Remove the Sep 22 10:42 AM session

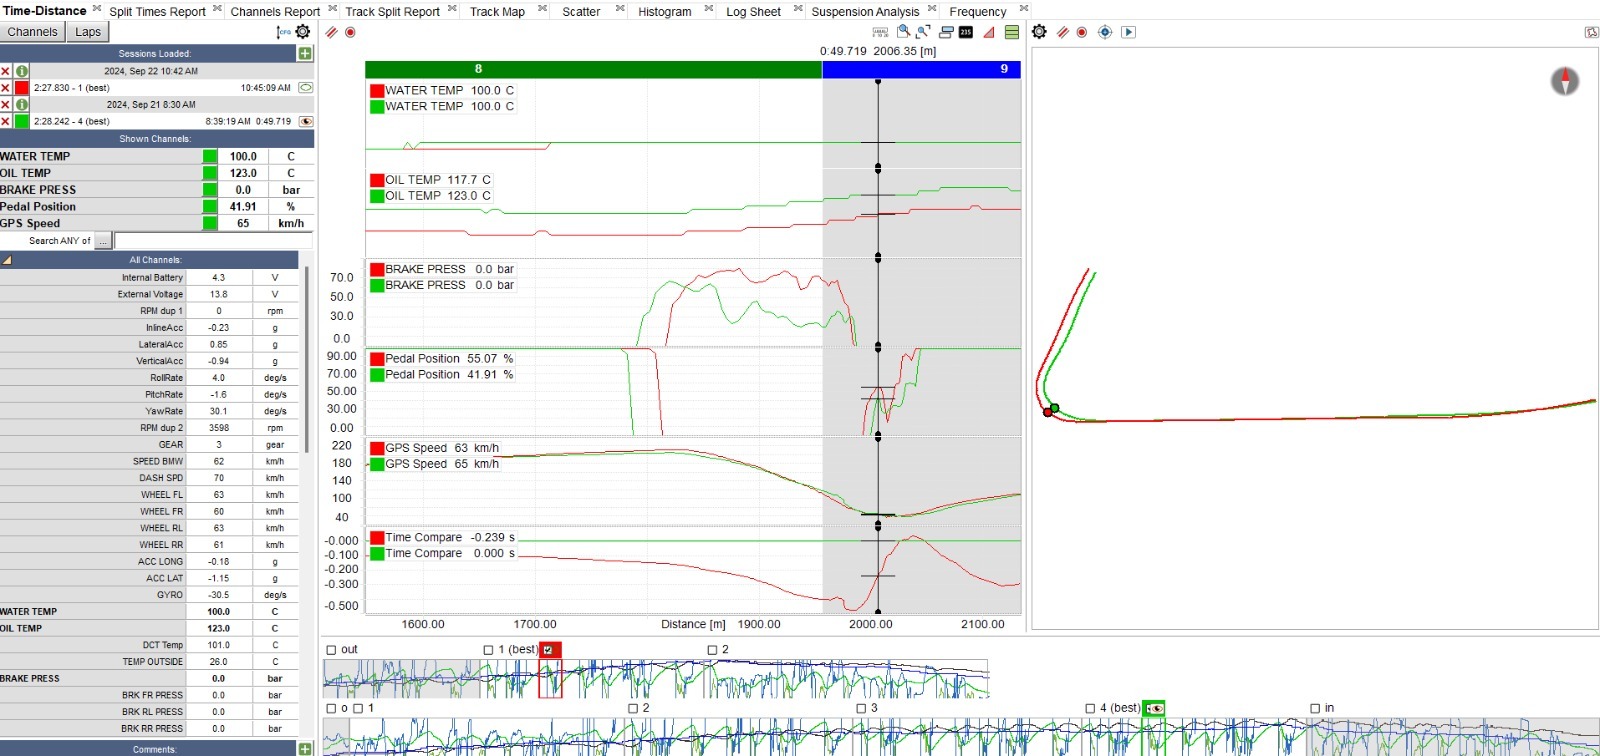(6, 71)
